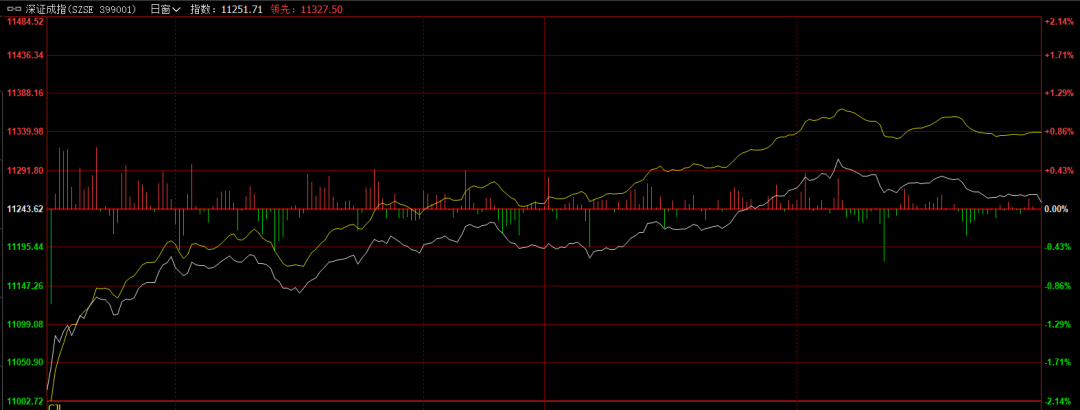
Task: Click the -2.14% label on right axis
Action: pos(1059,400)
